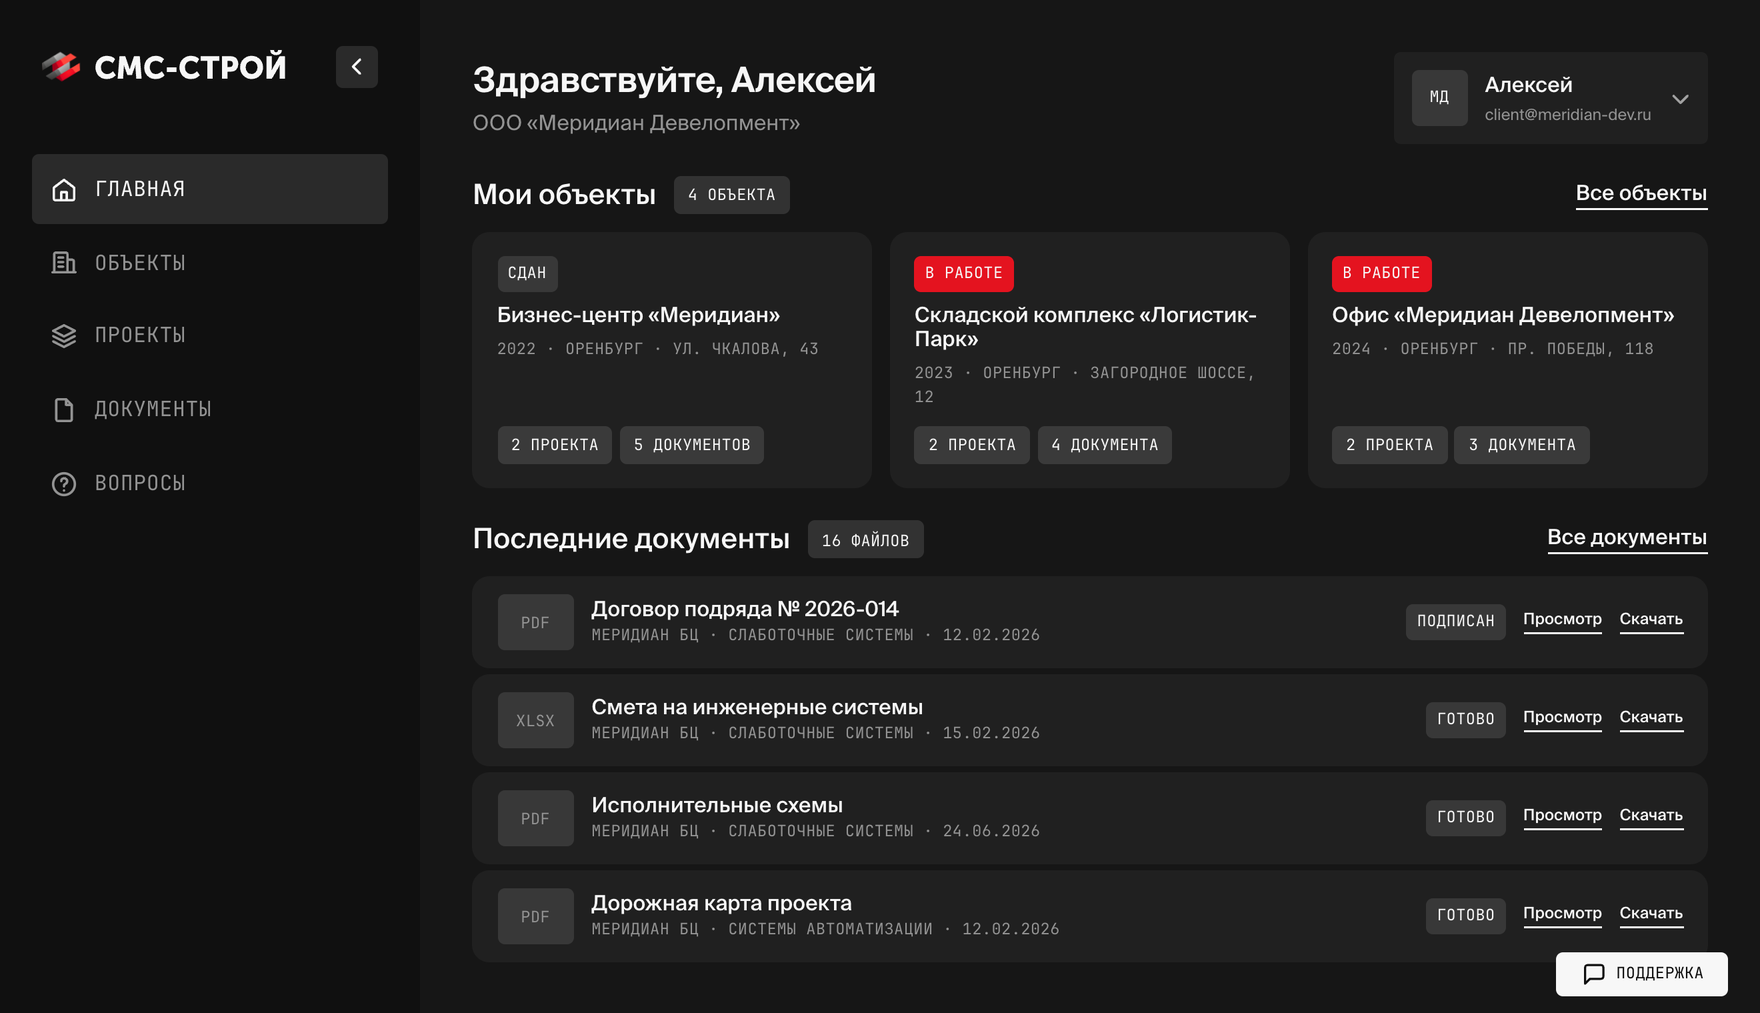Screen dimensions: 1760x1013
Task: Open ПРОЕКТЫ section in the sidebar
Action: pyautogui.click(x=210, y=336)
